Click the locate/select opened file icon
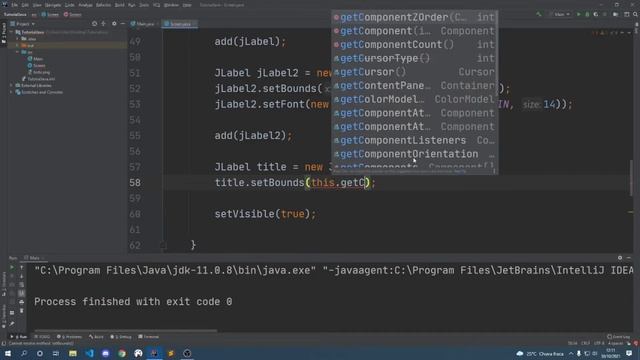This screenshot has width=640, height=360. [x=94, y=24]
